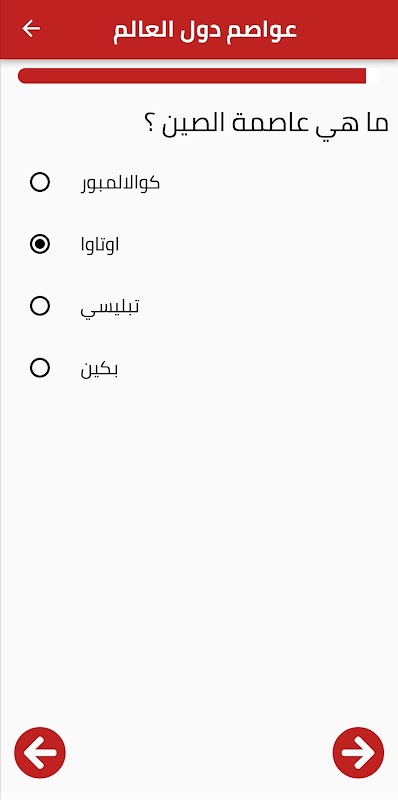Select the كوالالمبور radio button
The image size is (398, 800).
pyautogui.click(x=40, y=182)
